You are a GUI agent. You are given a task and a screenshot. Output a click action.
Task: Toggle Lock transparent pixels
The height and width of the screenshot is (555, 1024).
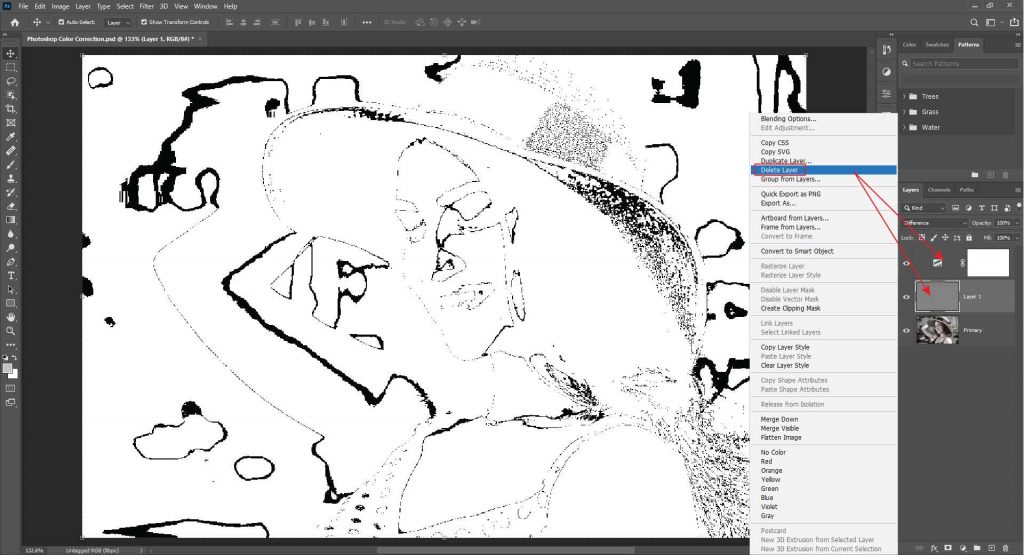(x=921, y=238)
